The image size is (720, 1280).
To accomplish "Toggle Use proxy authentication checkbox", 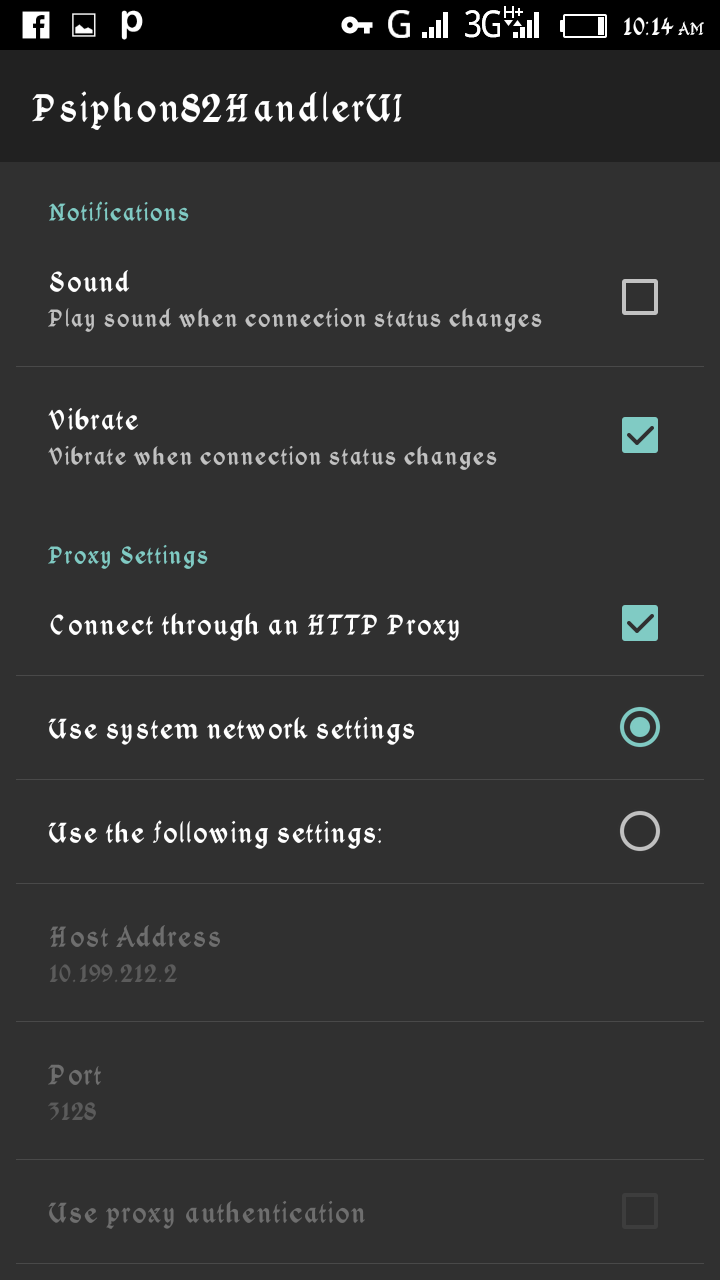I will (x=640, y=1211).
